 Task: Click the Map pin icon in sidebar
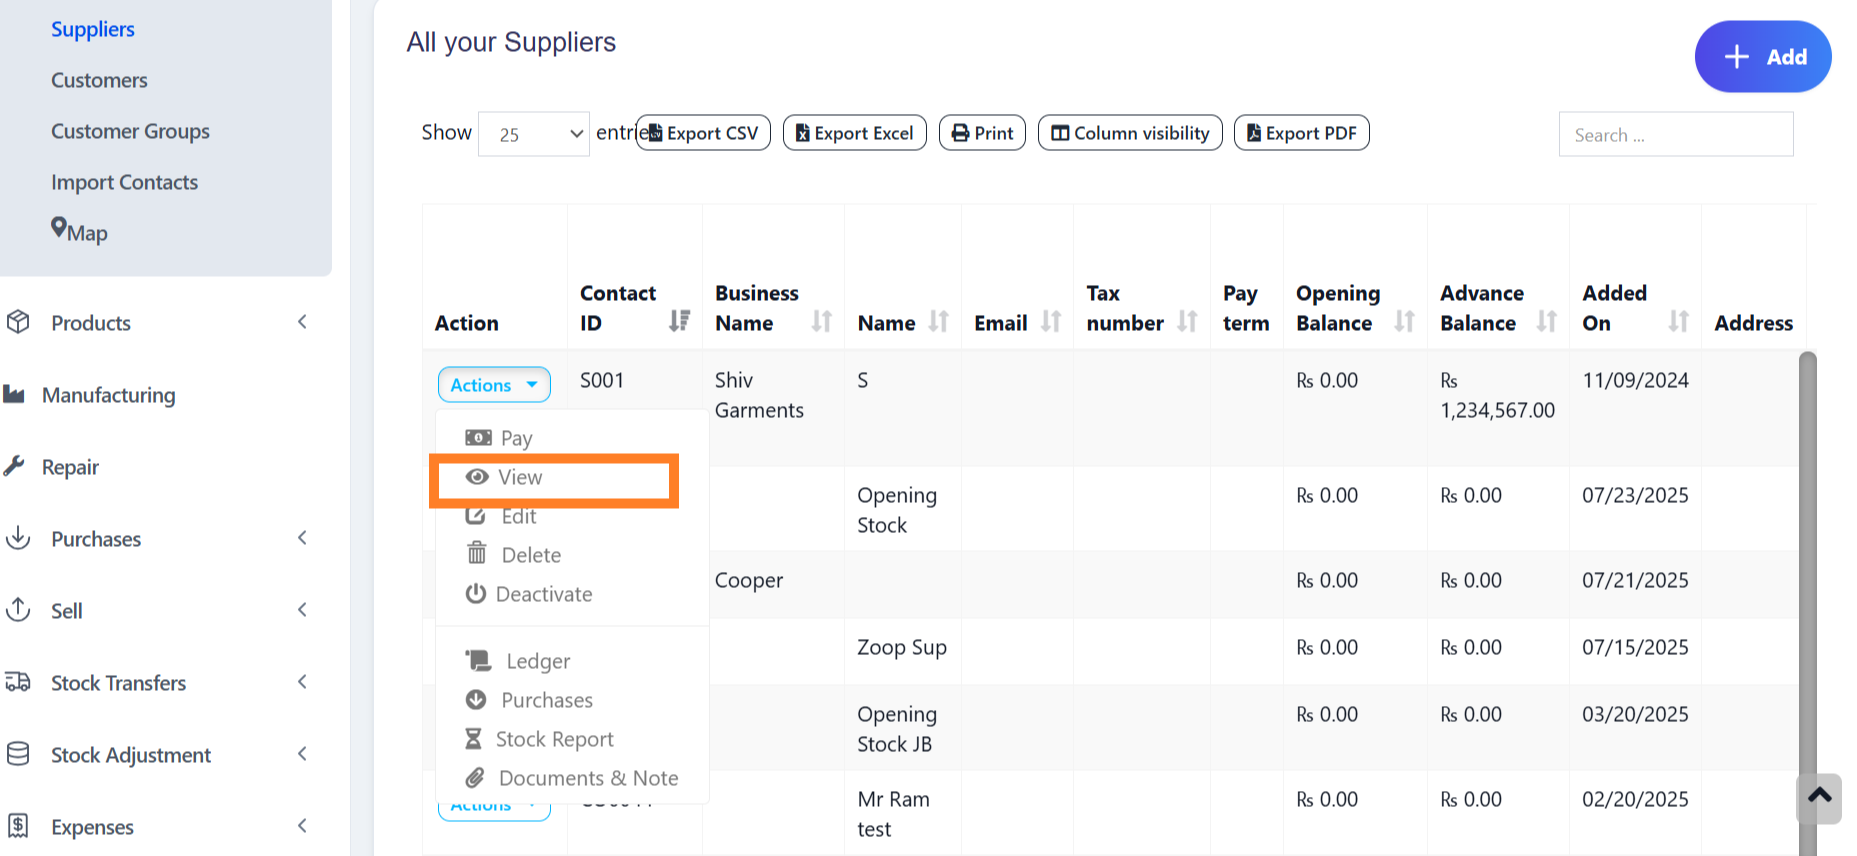coord(59,228)
